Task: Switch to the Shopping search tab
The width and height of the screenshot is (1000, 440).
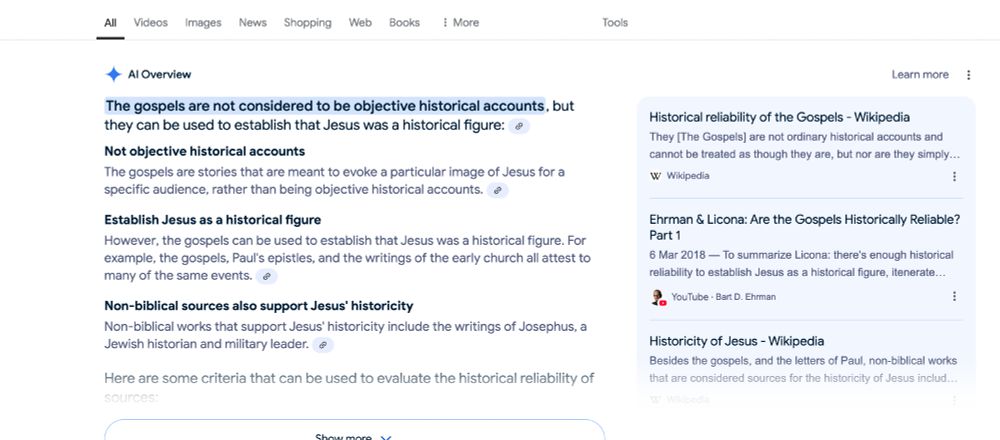Action: (307, 22)
